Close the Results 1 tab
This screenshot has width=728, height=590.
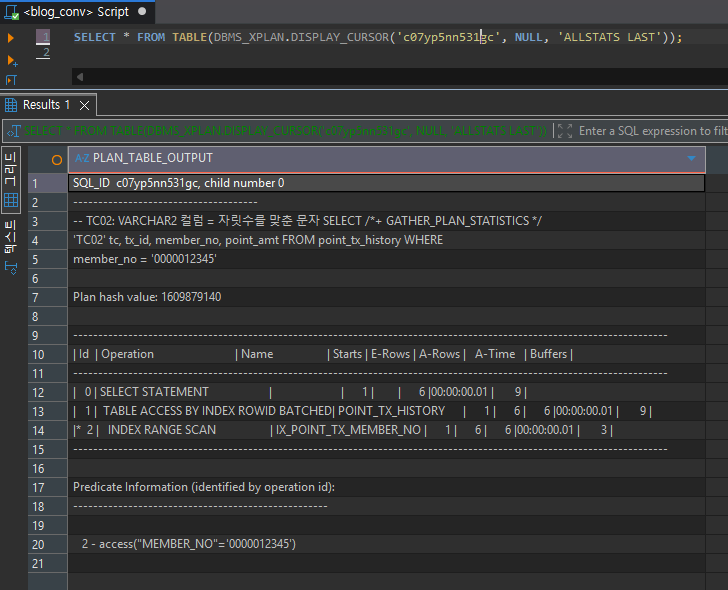(84, 105)
